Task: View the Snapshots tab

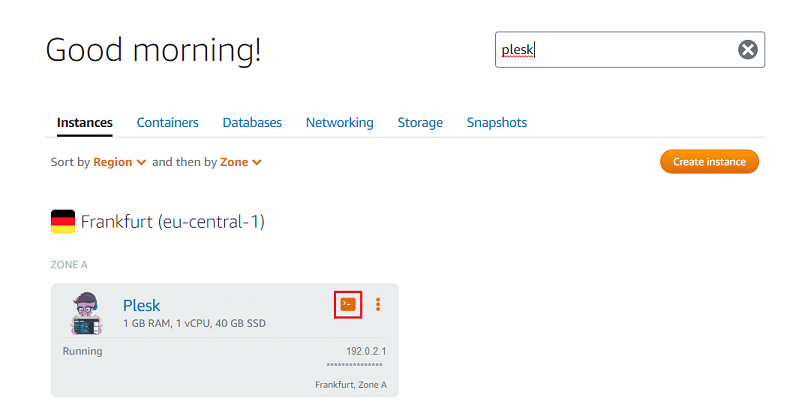Action: tap(496, 123)
